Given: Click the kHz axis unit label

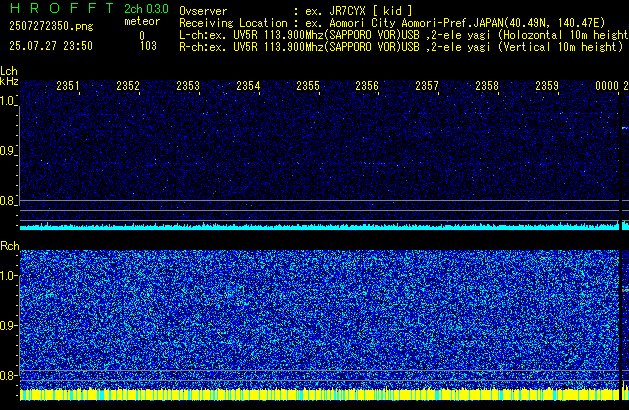Looking at the screenshot, I should coord(9,81).
